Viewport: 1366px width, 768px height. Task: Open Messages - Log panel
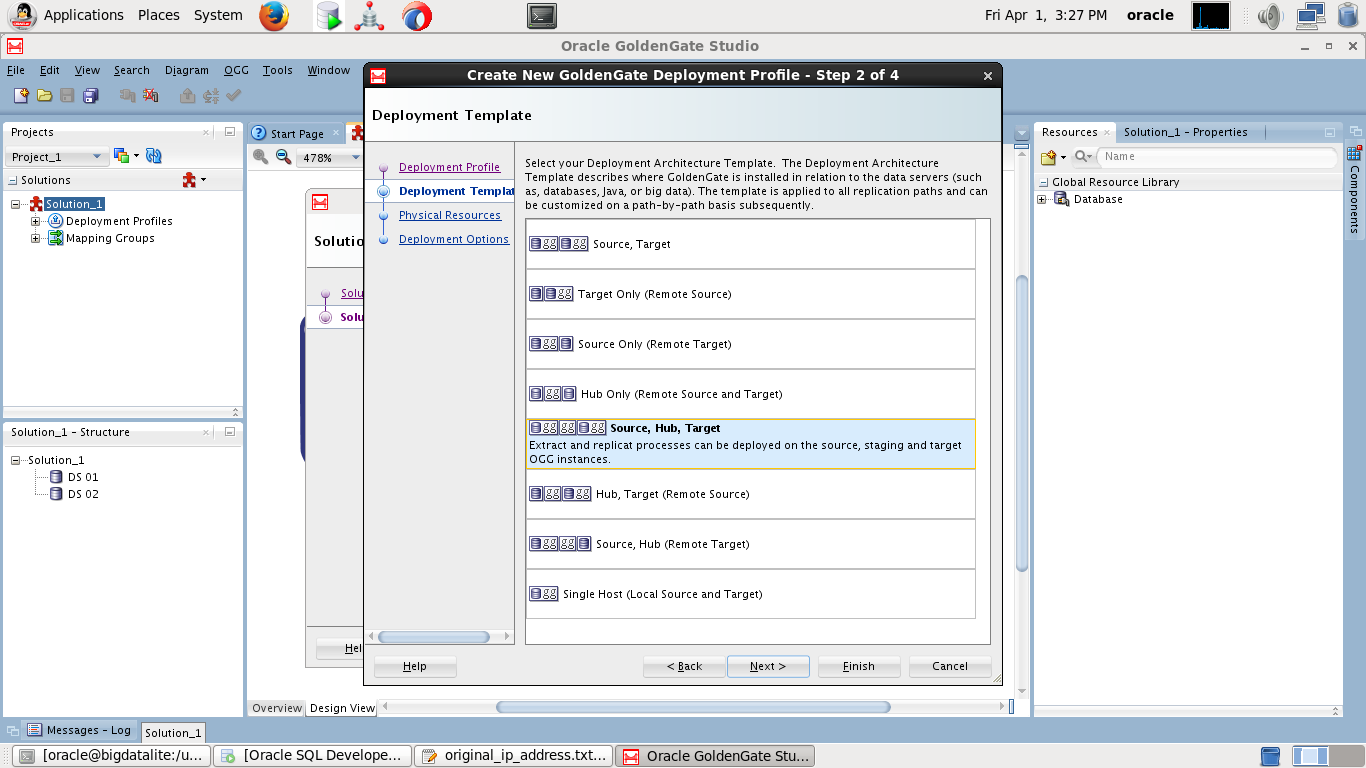point(78,730)
